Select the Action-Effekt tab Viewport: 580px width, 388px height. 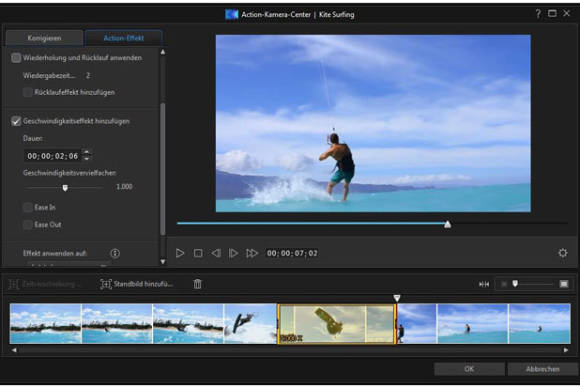click(x=124, y=38)
